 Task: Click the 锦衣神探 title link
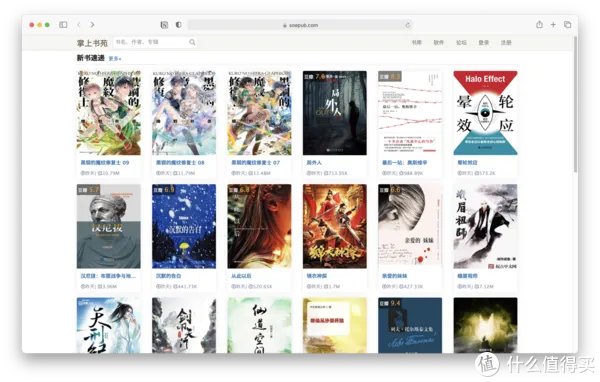(316, 276)
